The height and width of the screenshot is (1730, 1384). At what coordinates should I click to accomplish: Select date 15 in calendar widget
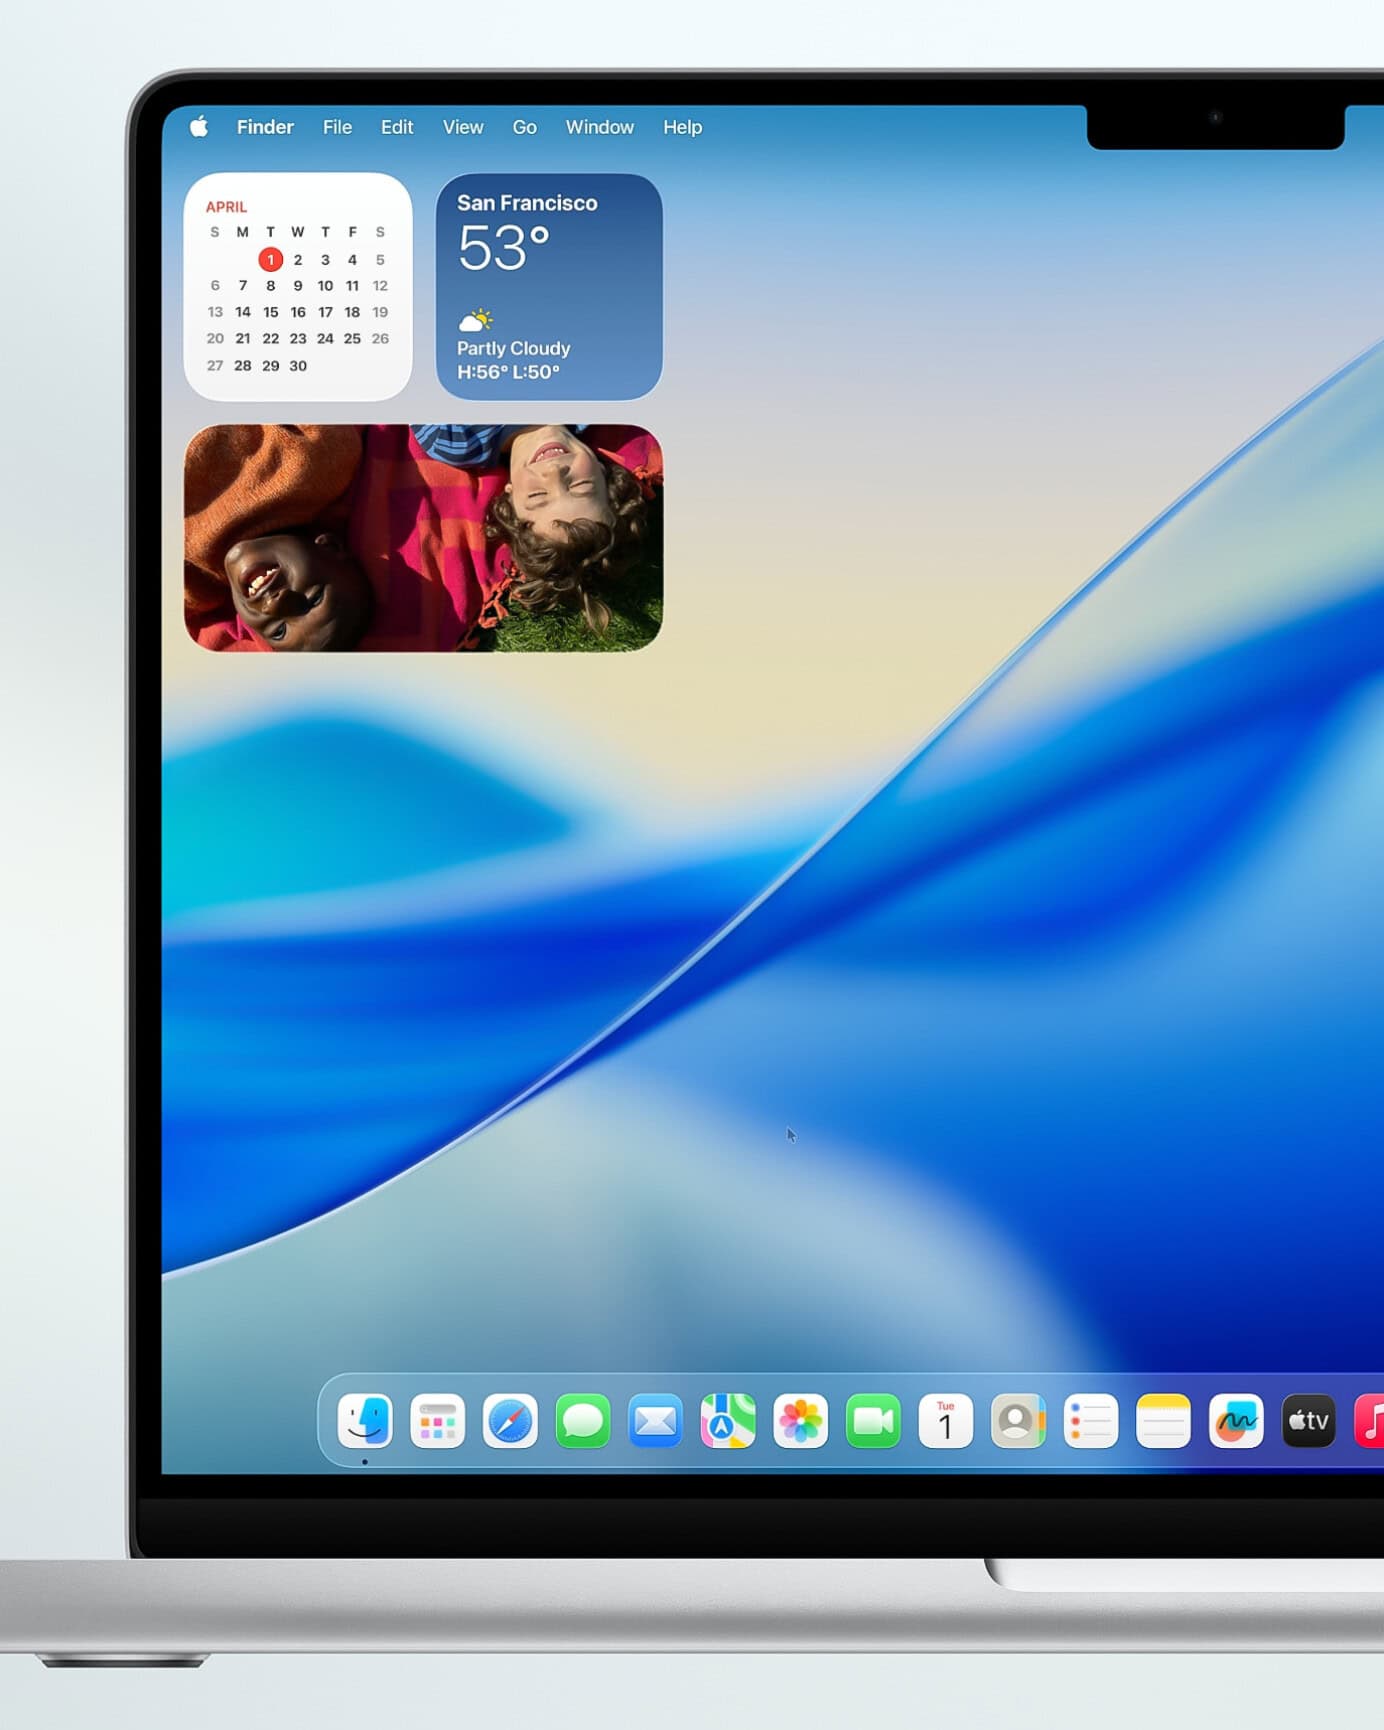[x=270, y=312]
